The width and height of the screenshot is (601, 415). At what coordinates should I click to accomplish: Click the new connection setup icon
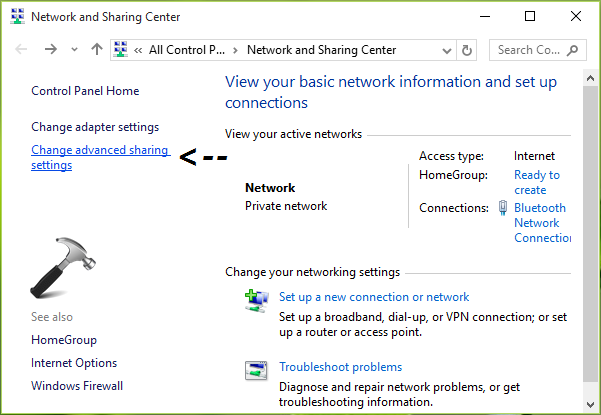point(256,299)
